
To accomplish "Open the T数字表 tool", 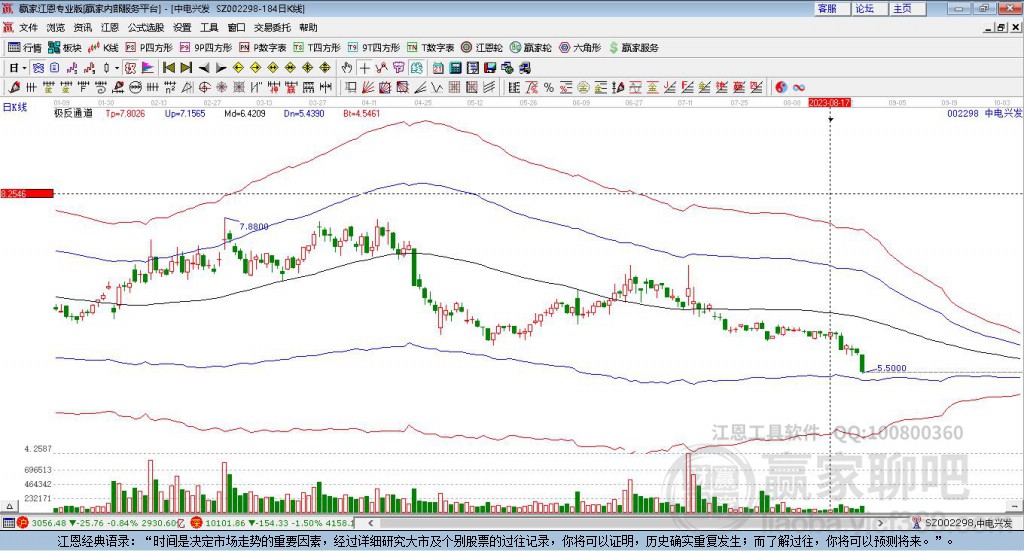I will pyautogui.click(x=430, y=48).
